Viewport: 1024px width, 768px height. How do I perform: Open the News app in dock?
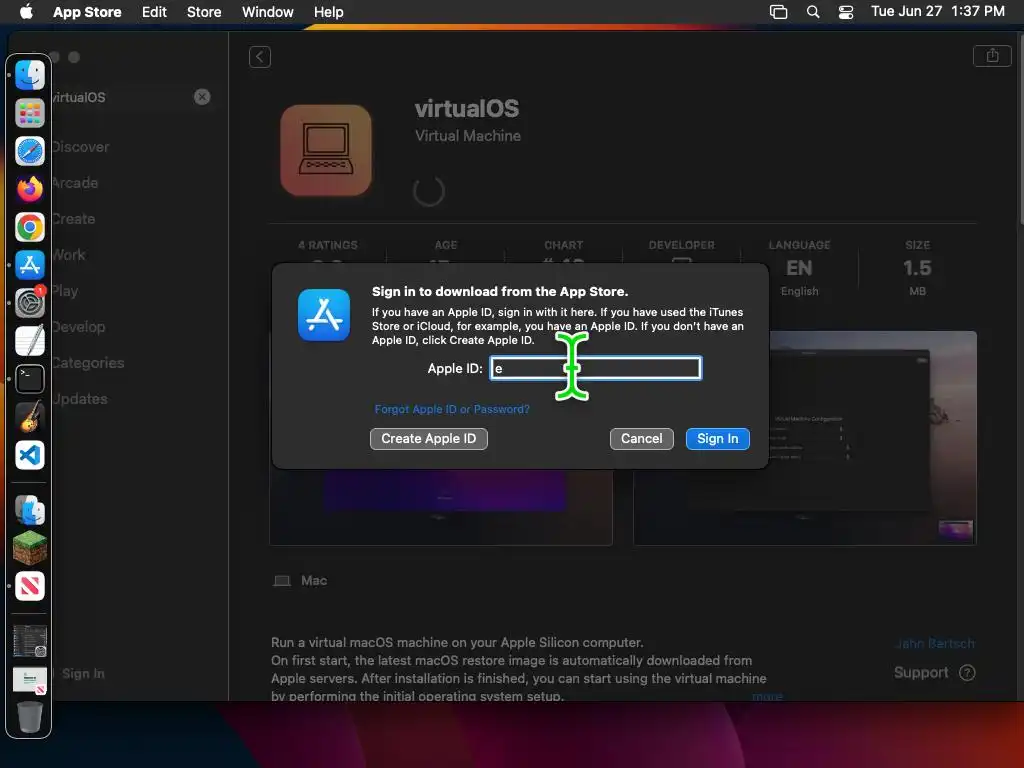[30, 586]
